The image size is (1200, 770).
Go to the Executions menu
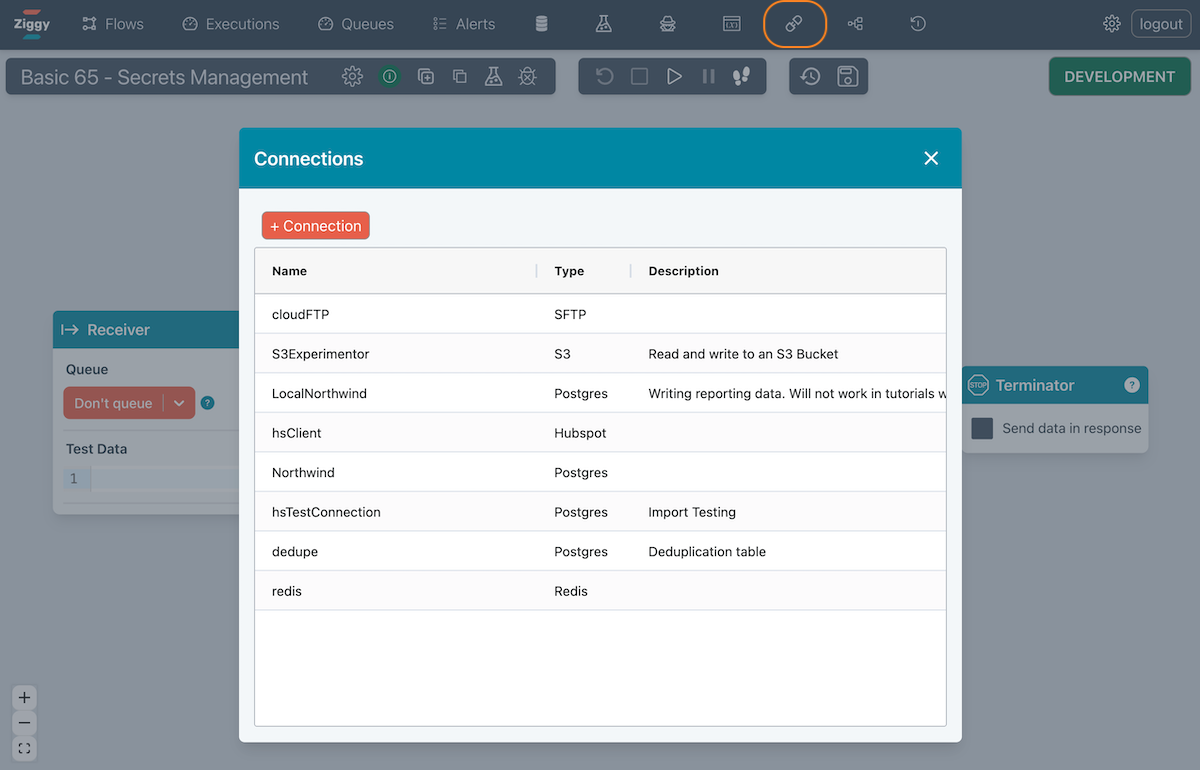(231, 24)
